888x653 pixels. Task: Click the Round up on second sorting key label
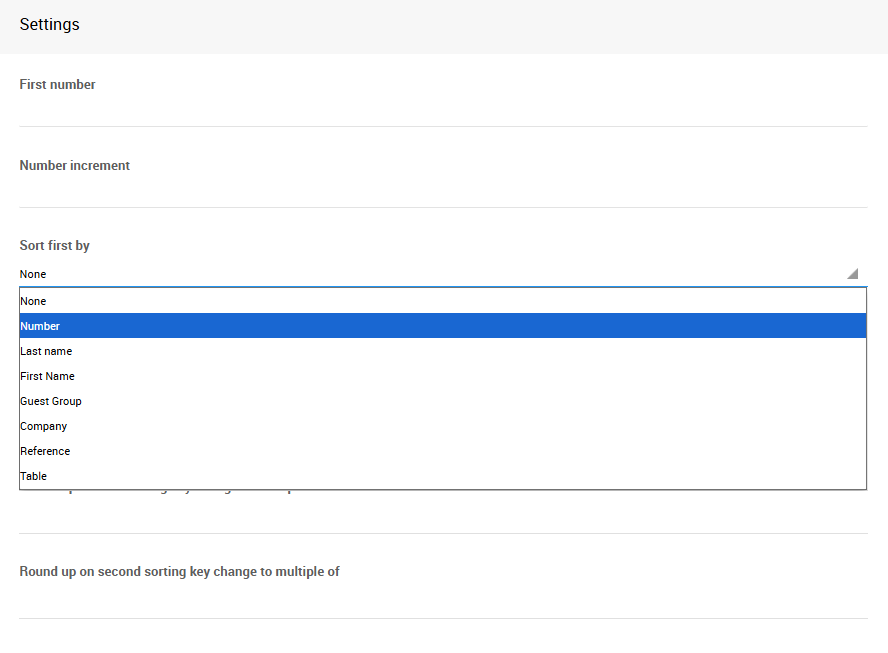click(x=180, y=572)
